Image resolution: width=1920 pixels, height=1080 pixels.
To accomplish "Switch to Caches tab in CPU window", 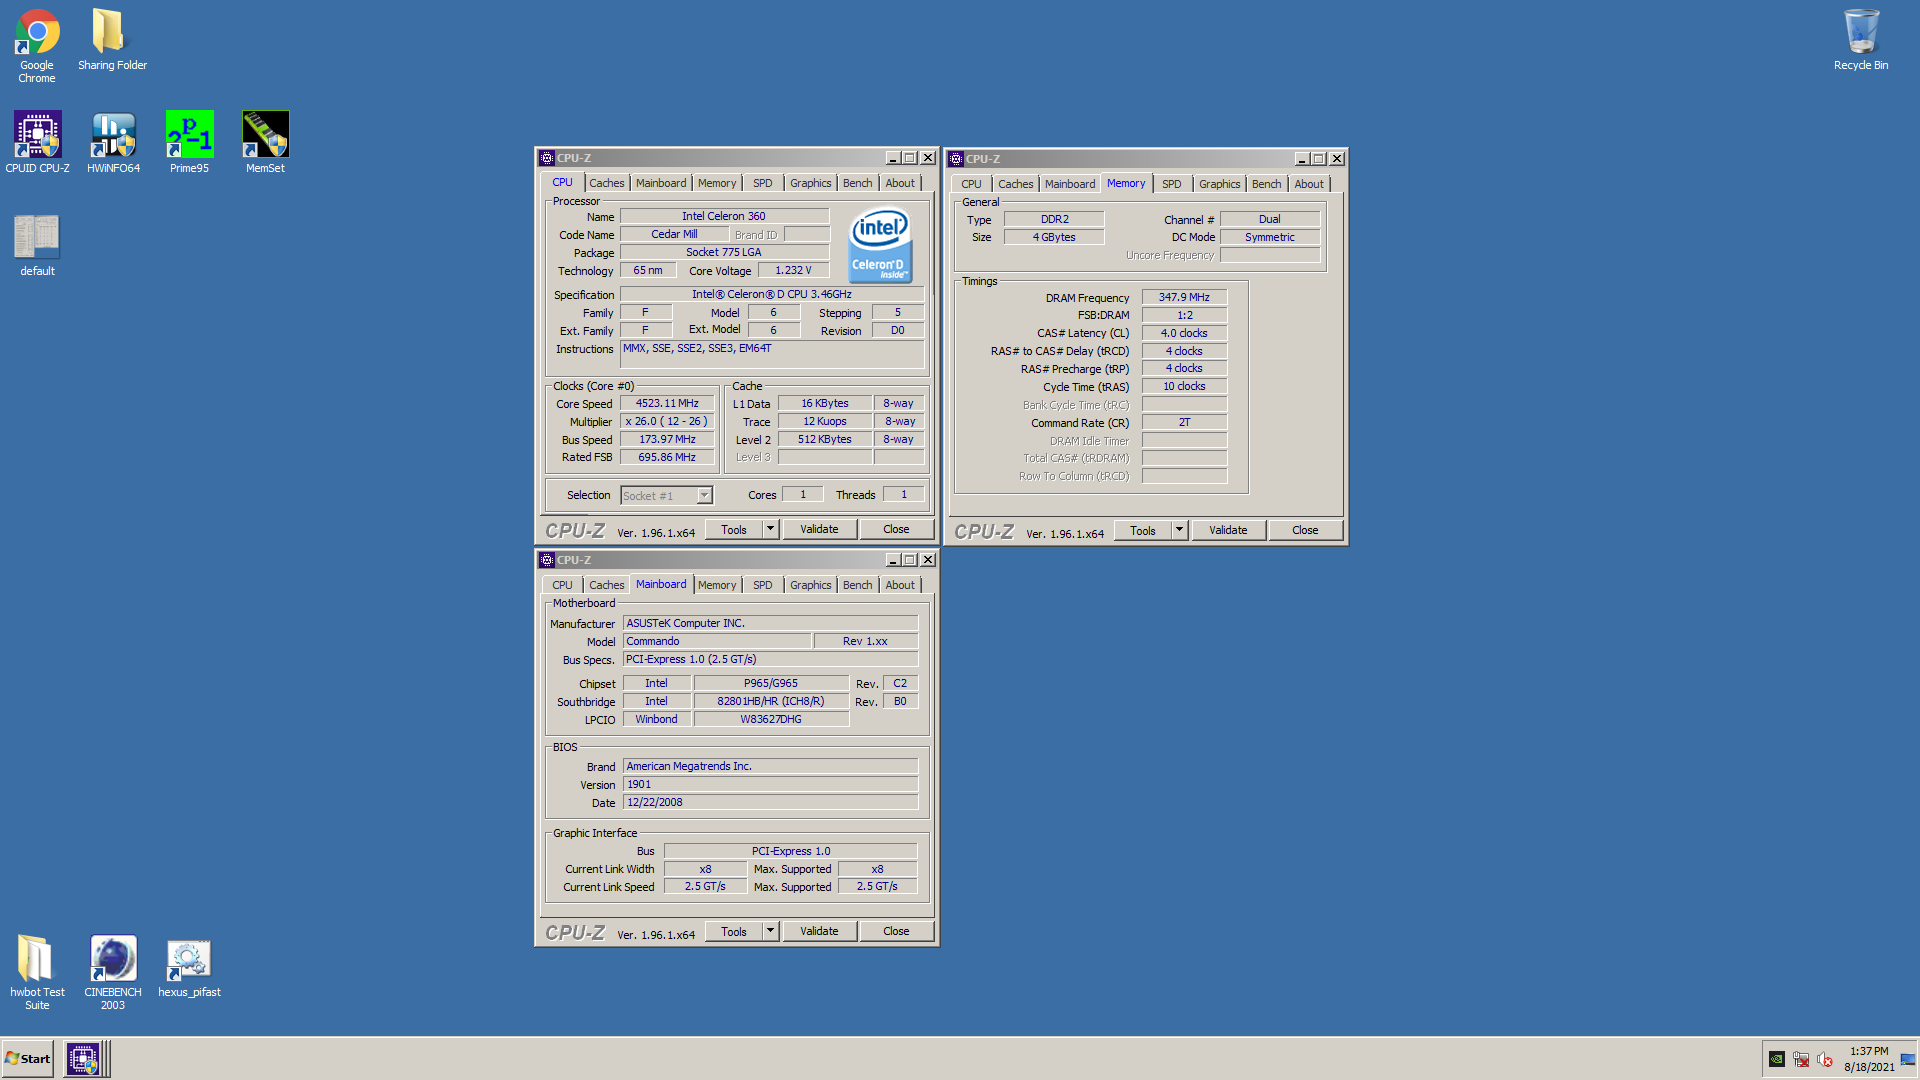I will coord(606,183).
